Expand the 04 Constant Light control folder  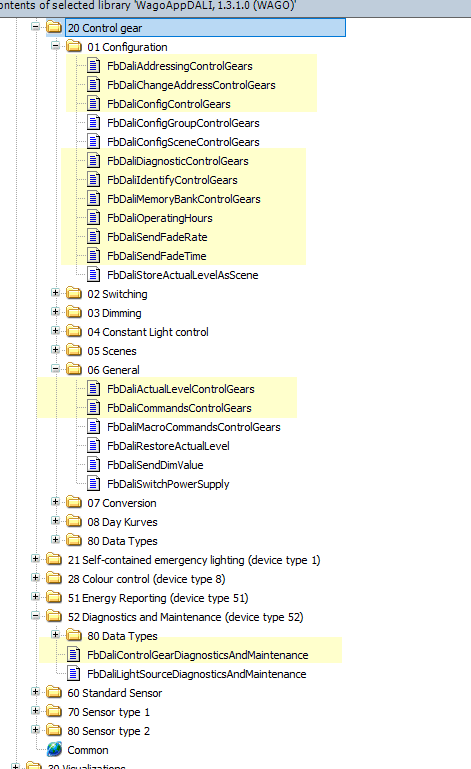pos(55,331)
